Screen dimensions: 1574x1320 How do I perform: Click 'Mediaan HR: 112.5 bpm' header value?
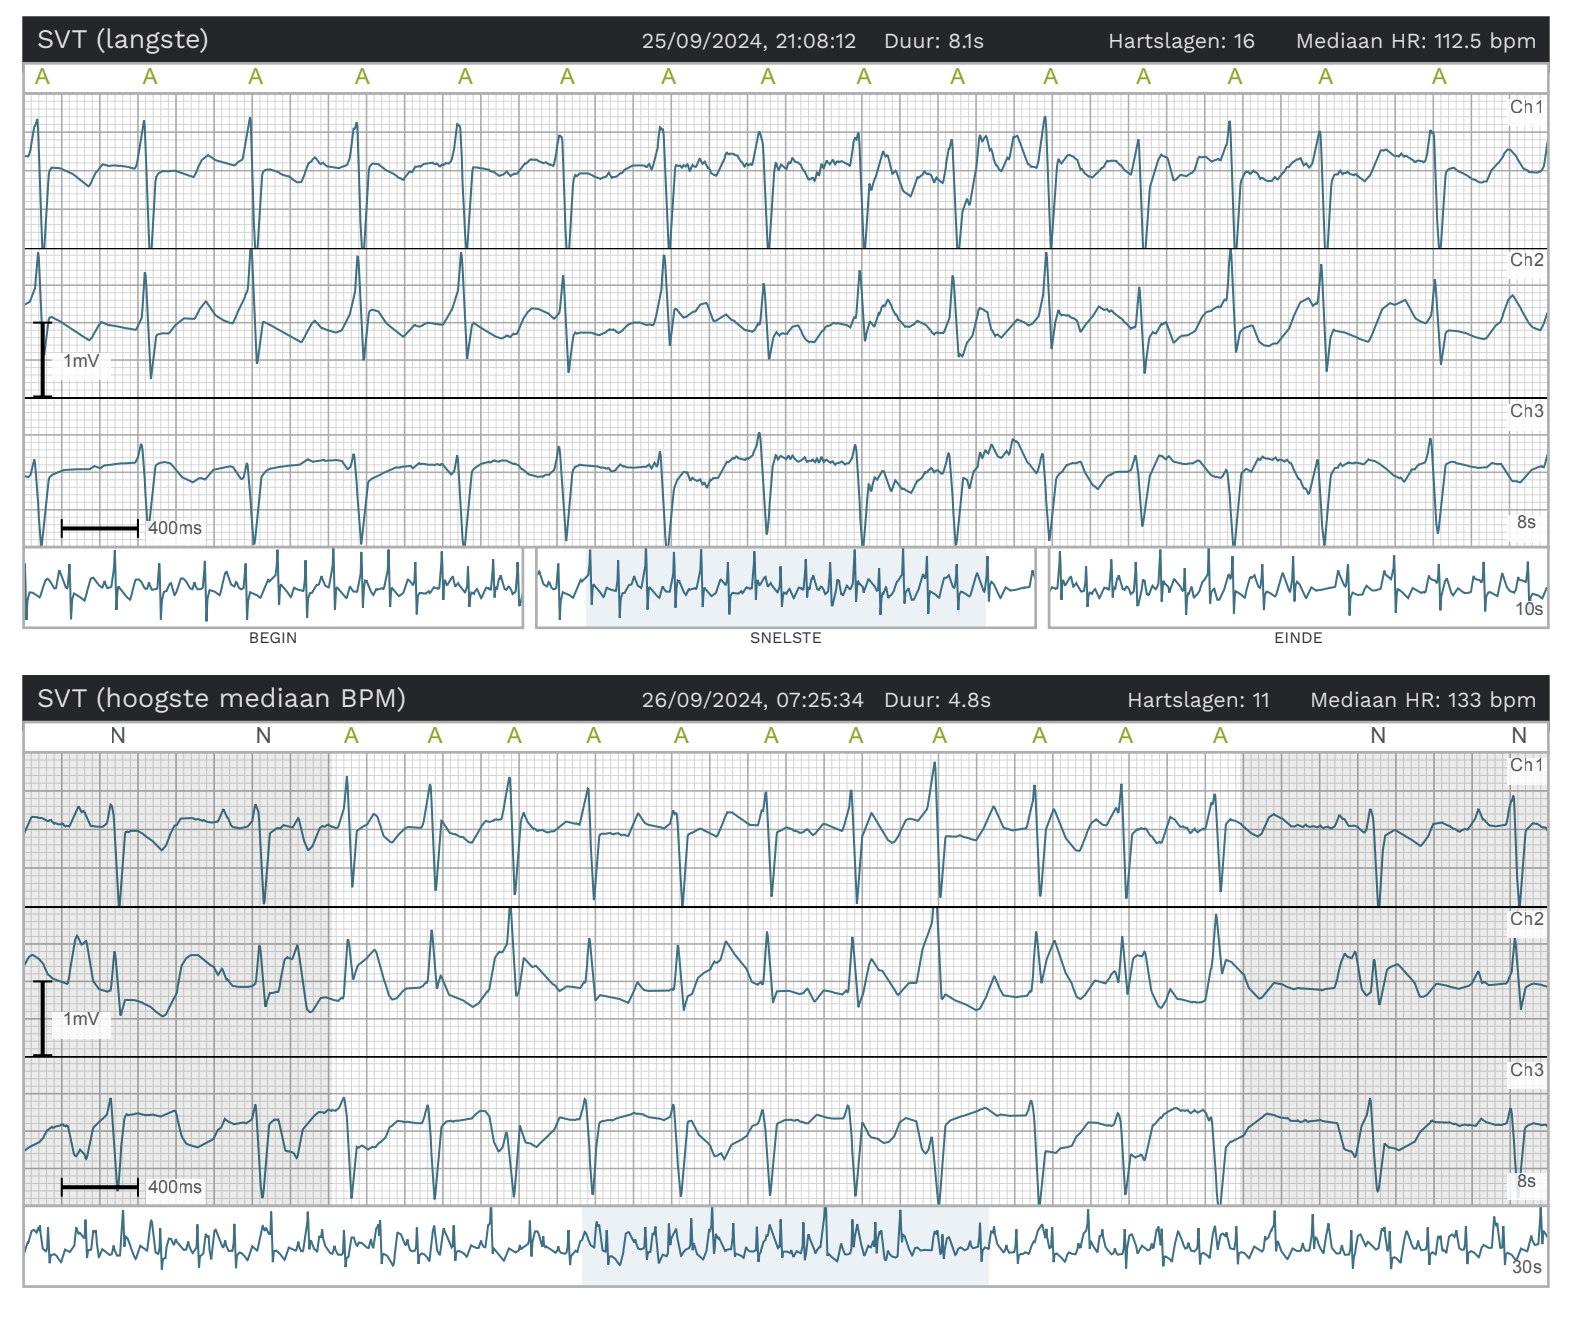coord(1416,41)
